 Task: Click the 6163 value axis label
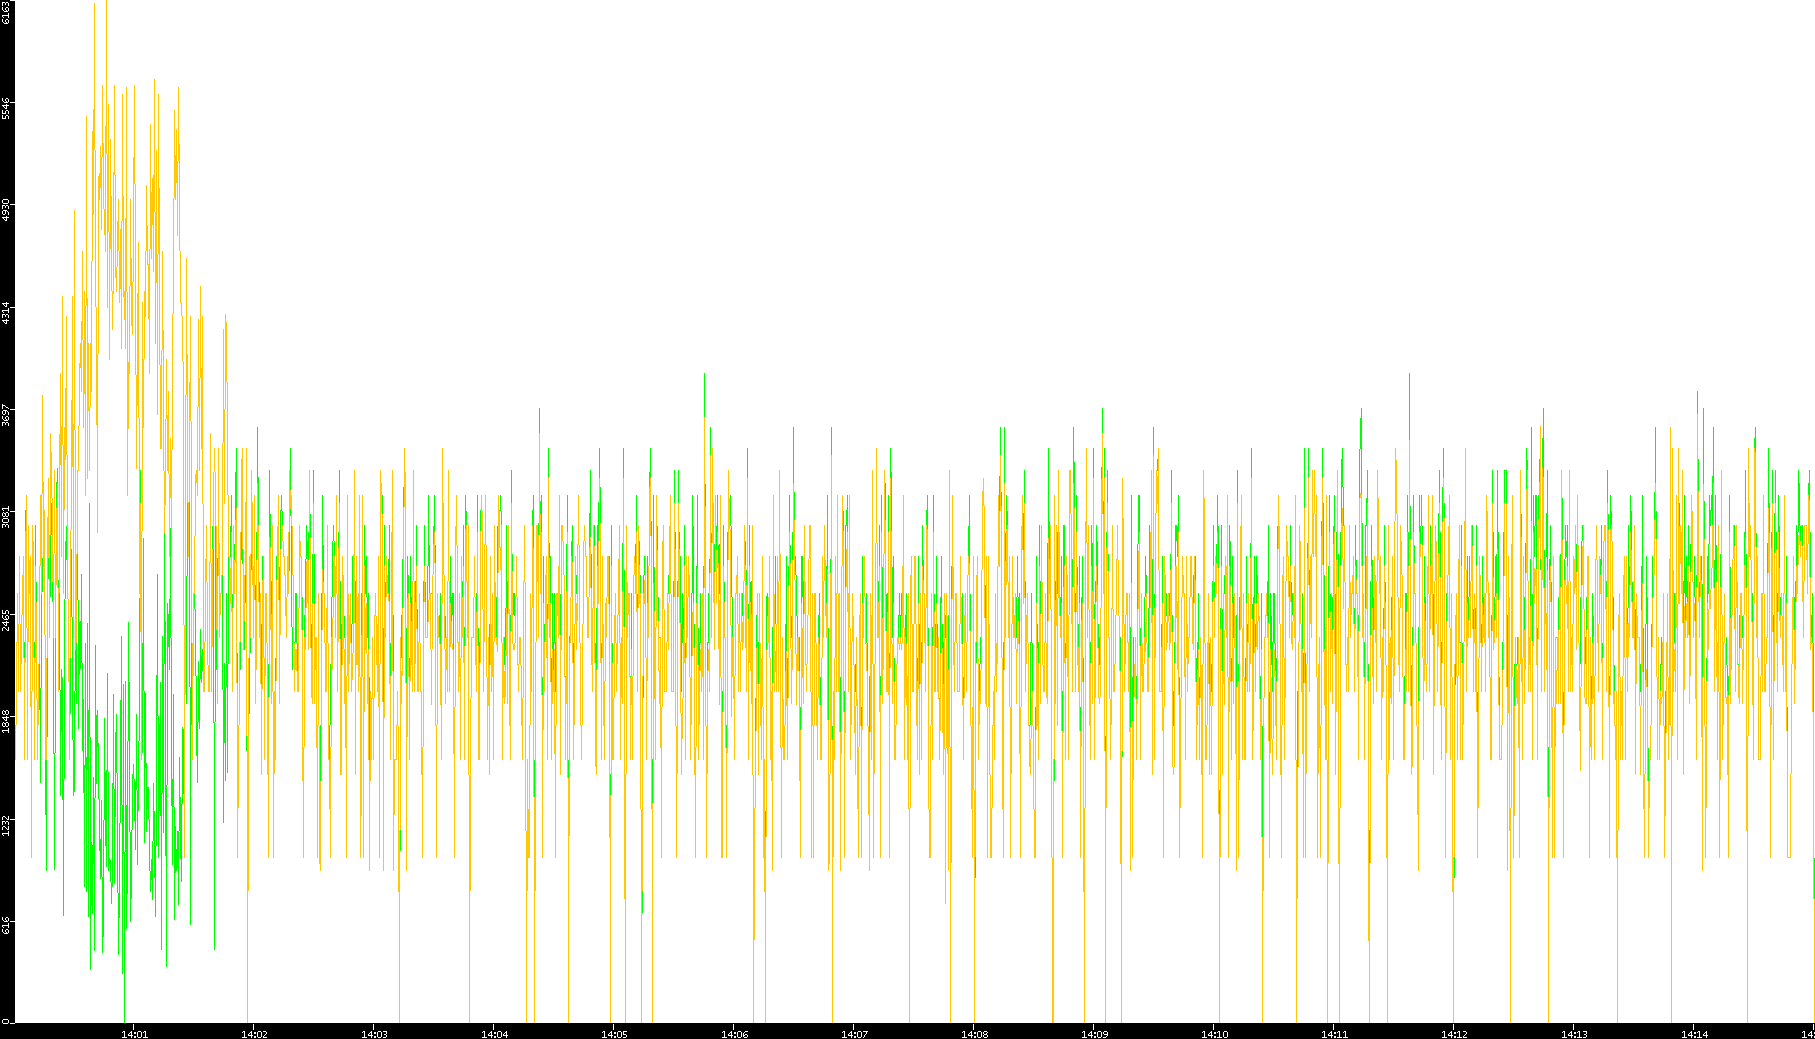[x=6, y=12]
